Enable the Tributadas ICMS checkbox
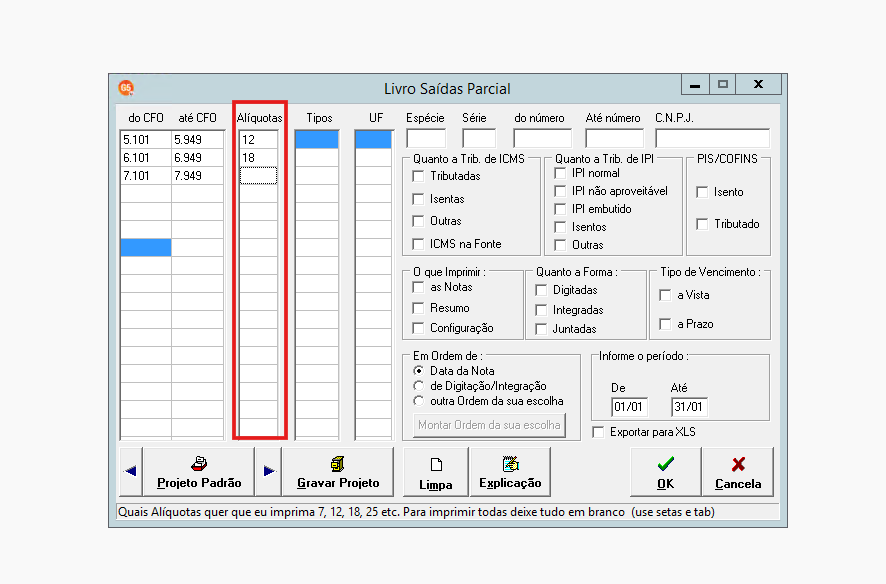 [419, 176]
